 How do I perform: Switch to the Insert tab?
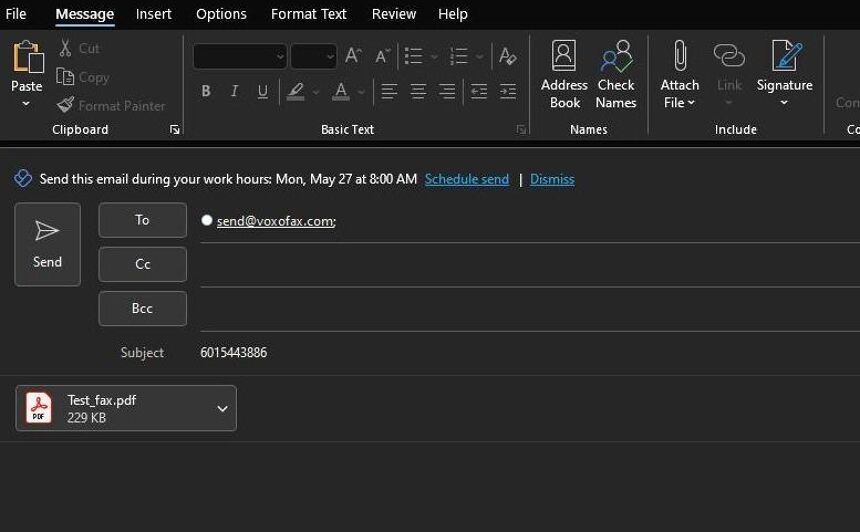154,14
